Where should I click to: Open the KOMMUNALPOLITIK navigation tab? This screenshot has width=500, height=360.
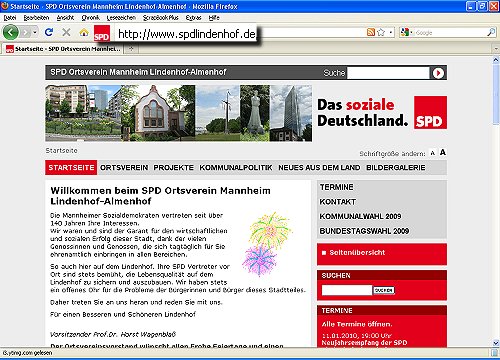tap(236, 168)
